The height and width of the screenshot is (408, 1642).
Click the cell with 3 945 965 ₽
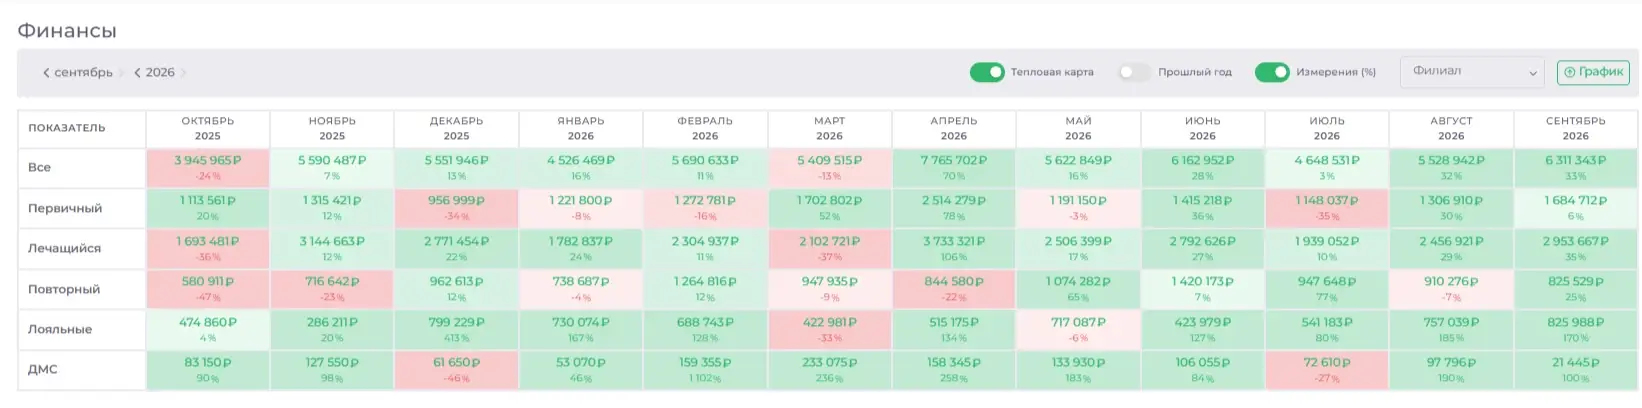tap(208, 168)
